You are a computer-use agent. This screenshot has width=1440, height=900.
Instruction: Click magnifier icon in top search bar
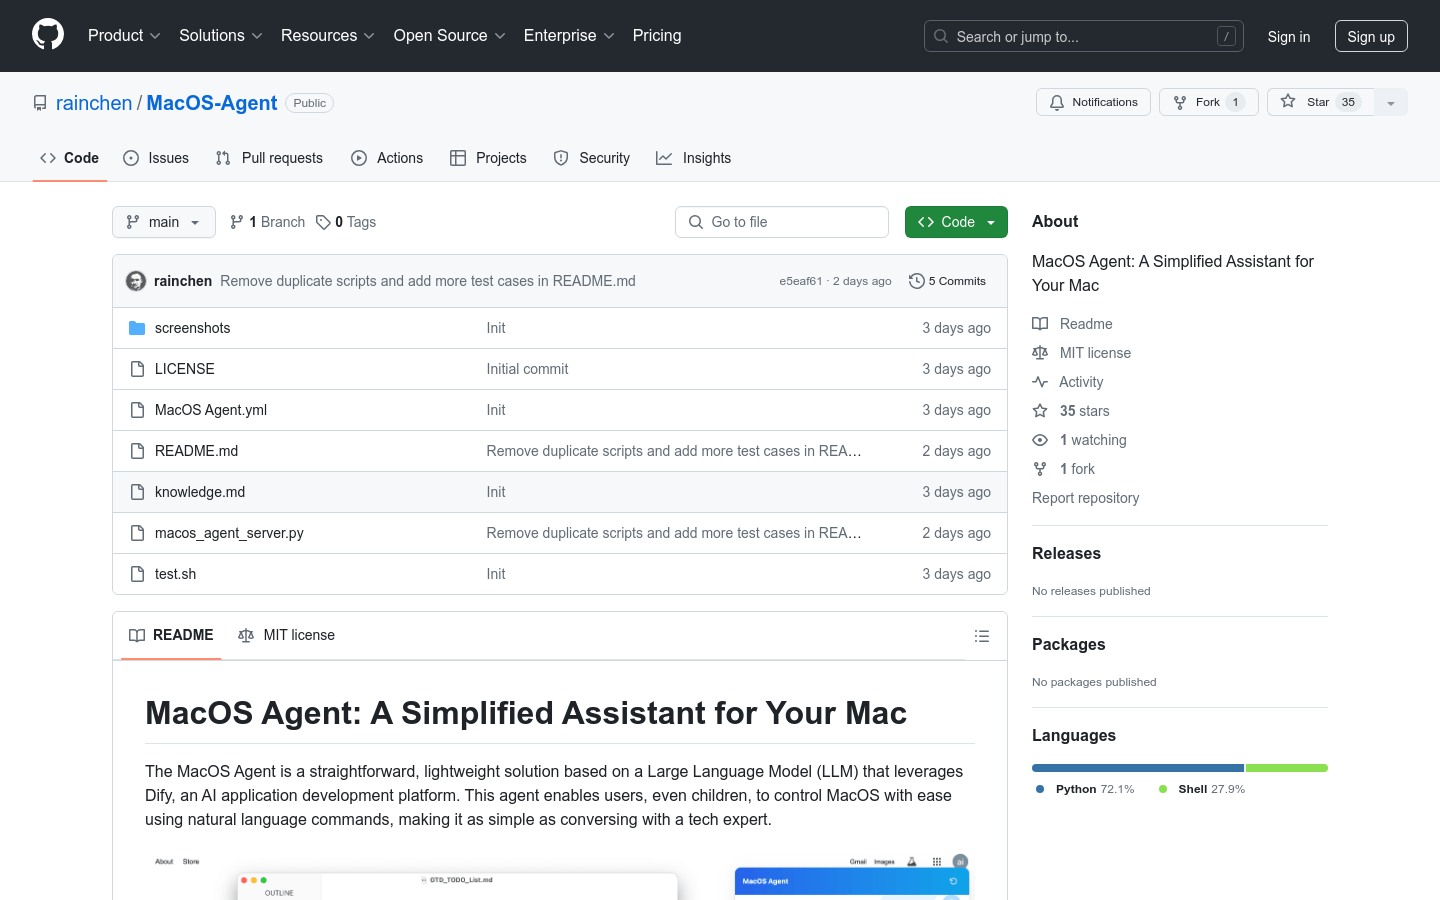(x=941, y=36)
